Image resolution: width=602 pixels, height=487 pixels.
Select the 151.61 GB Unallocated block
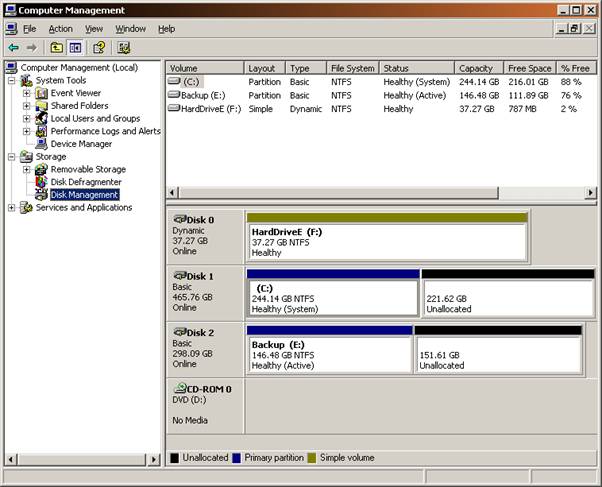click(498, 350)
